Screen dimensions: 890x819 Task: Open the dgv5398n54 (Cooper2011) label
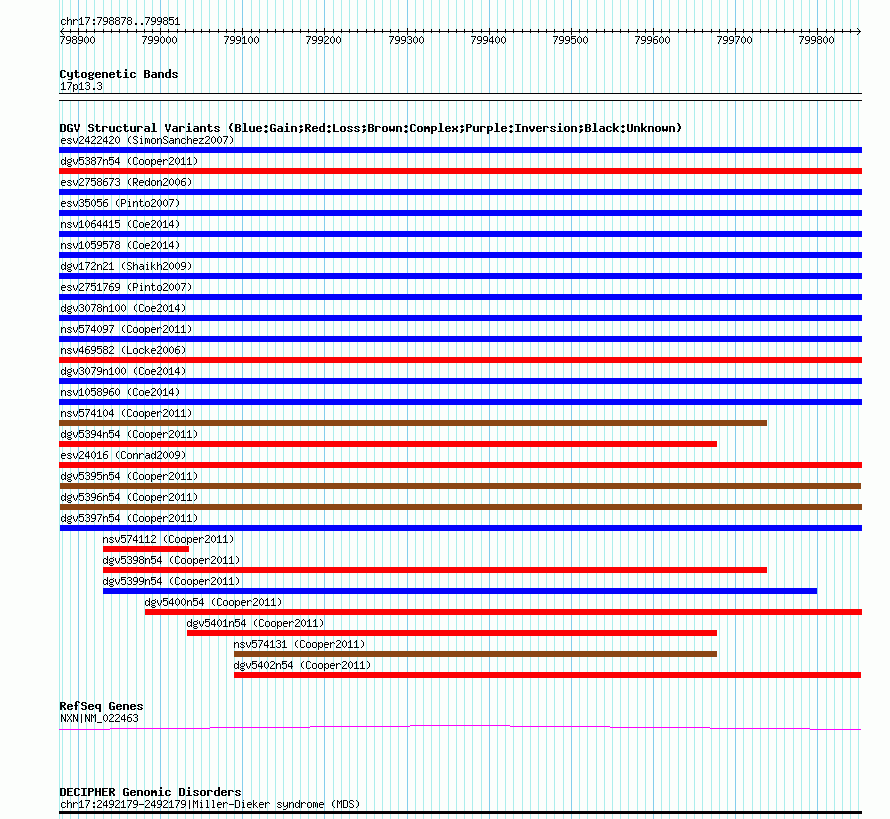(171, 560)
